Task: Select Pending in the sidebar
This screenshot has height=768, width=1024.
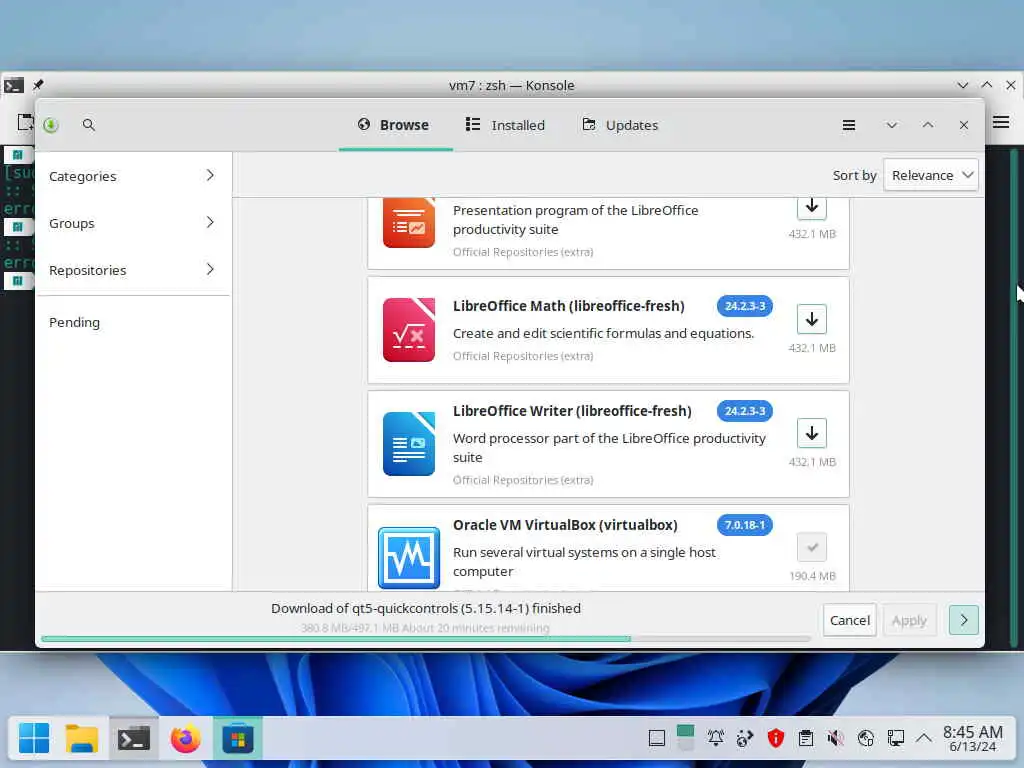Action: coord(133,322)
